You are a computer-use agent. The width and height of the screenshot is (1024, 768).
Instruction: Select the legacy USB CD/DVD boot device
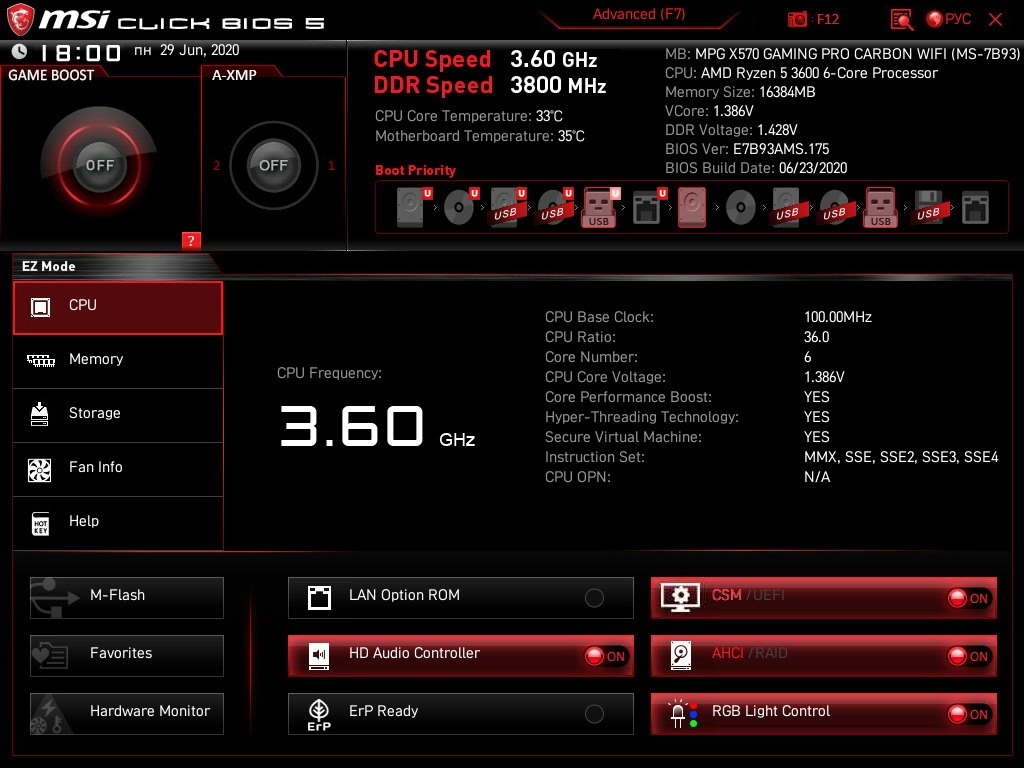pos(835,208)
